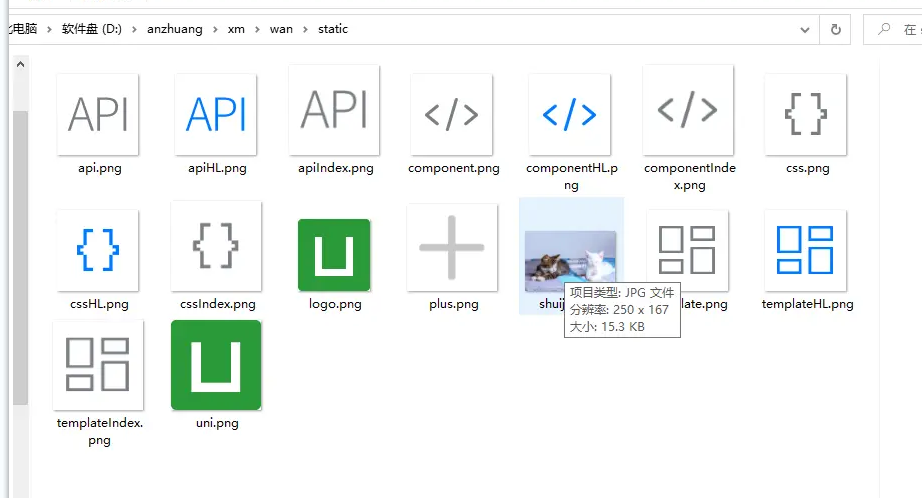The width and height of the screenshot is (922, 498).
Task: Click the cssIndex.png file icon
Action: (216, 246)
